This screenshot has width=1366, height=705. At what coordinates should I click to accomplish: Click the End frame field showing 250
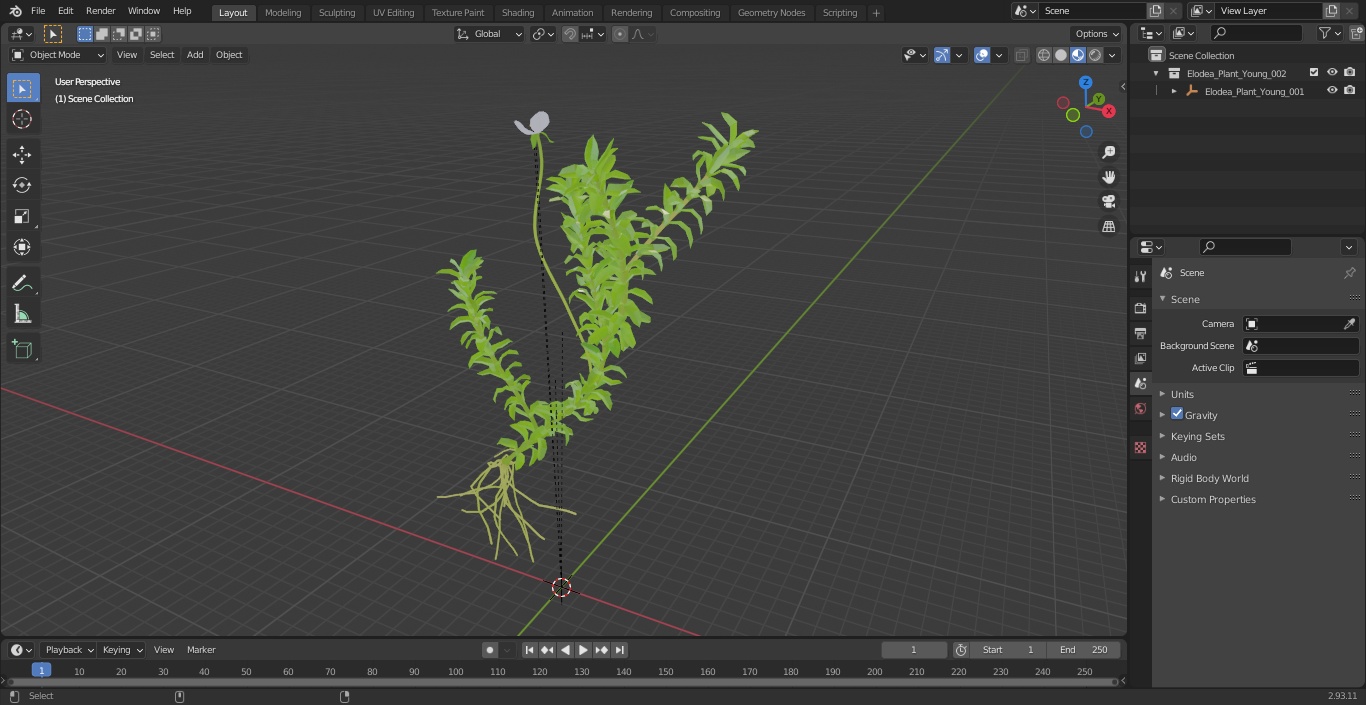point(1084,650)
